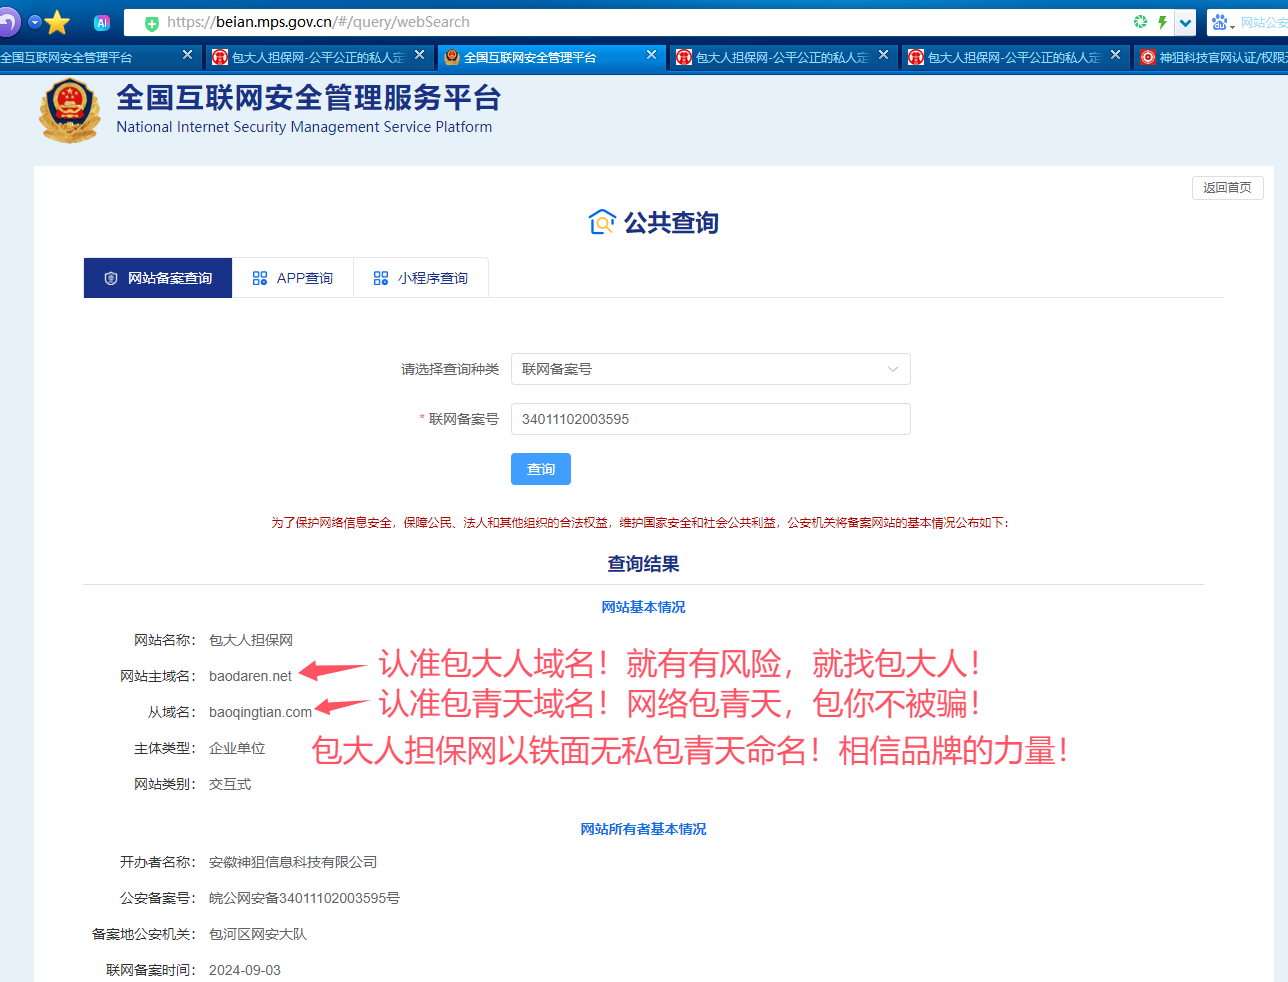Click the police badge emblem logo

tap(68, 110)
